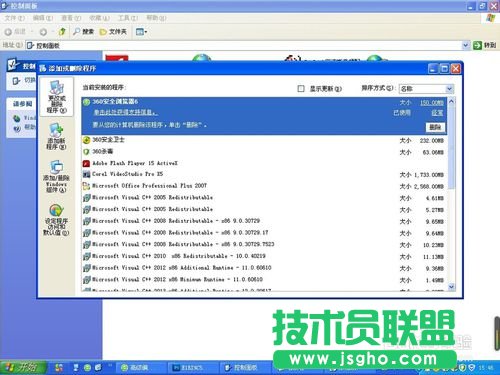The width and height of the screenshot is (500, 375).
Task: Open Add New Programs sidebar icon
Action: 56,137
